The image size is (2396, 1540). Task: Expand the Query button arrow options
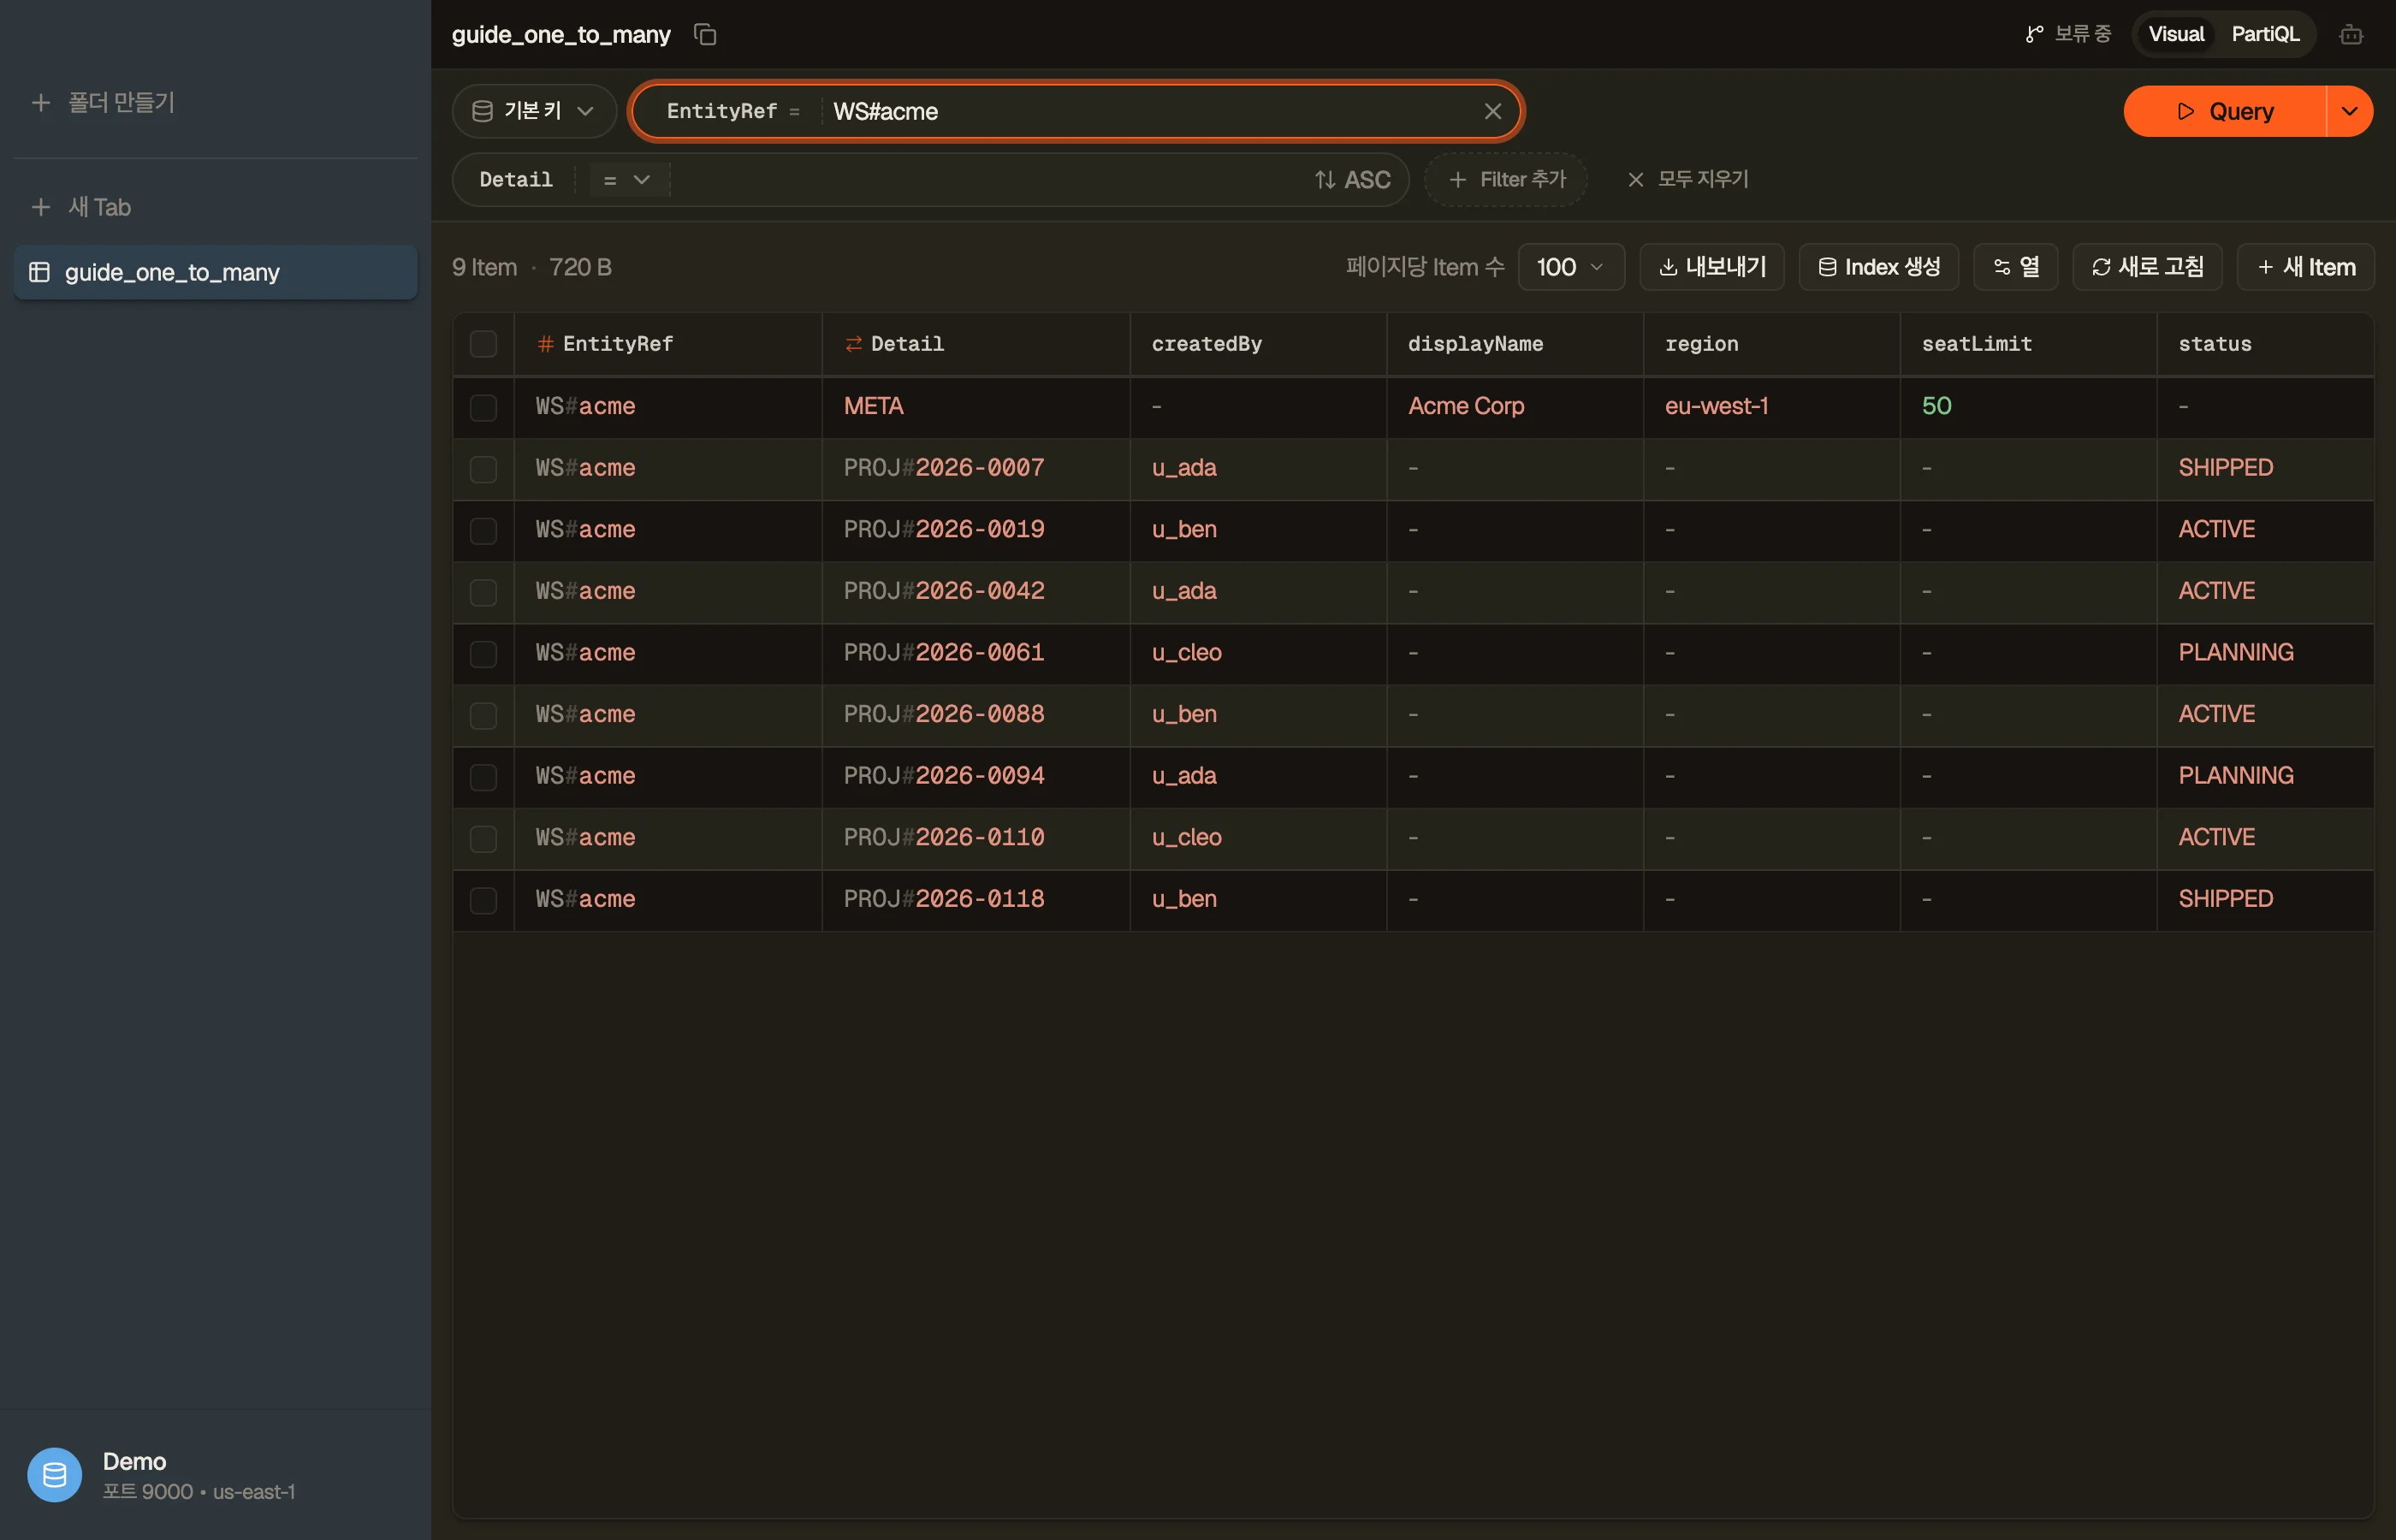(x=2349, y=111)
